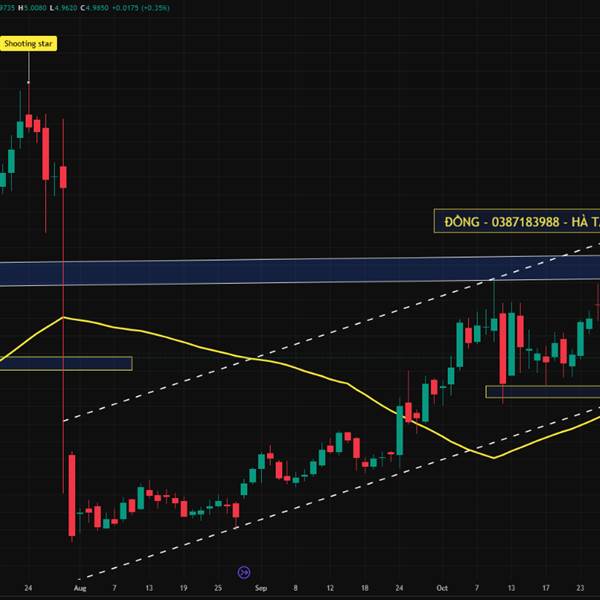Select the blue rectangle left of August
The height and width of the screenshot is (600, 600).
coord(66,364)
